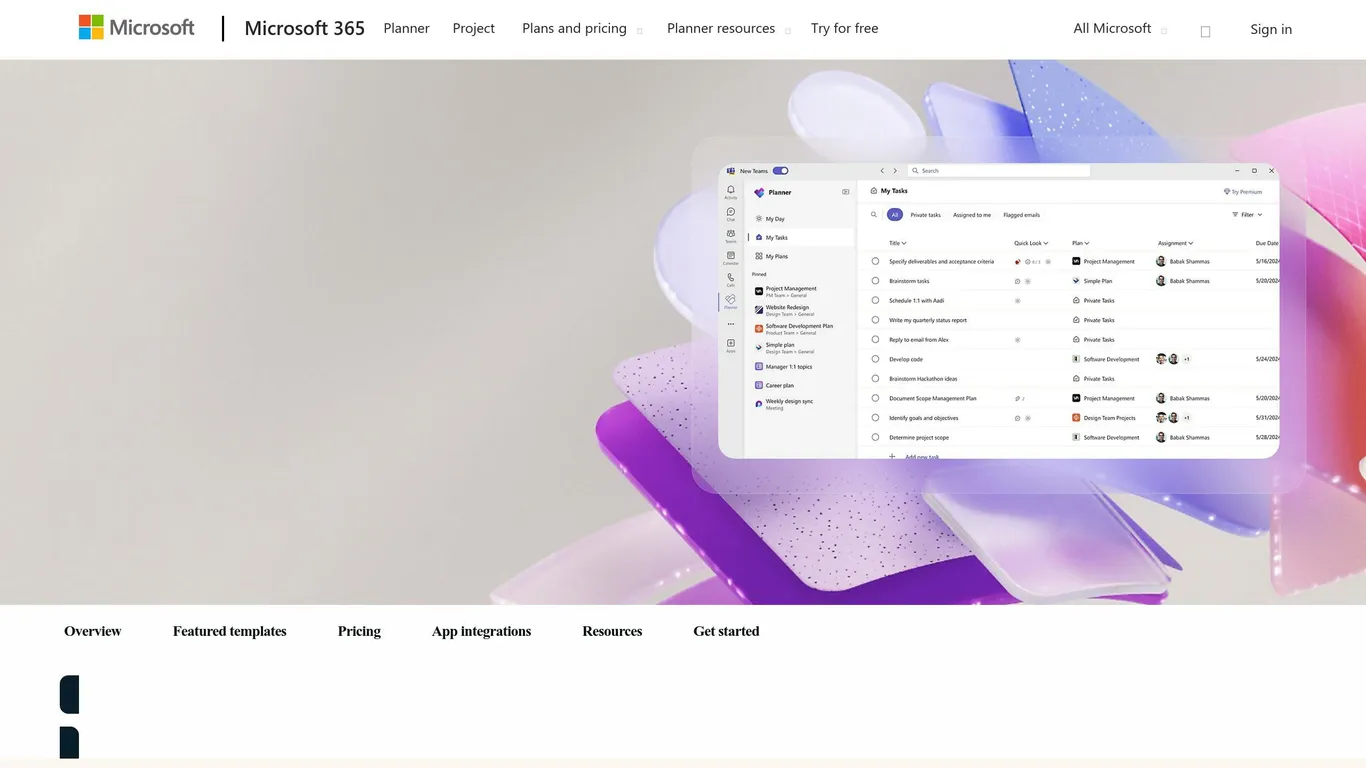Go to the Pricing tab

click(x=359, y=631)
